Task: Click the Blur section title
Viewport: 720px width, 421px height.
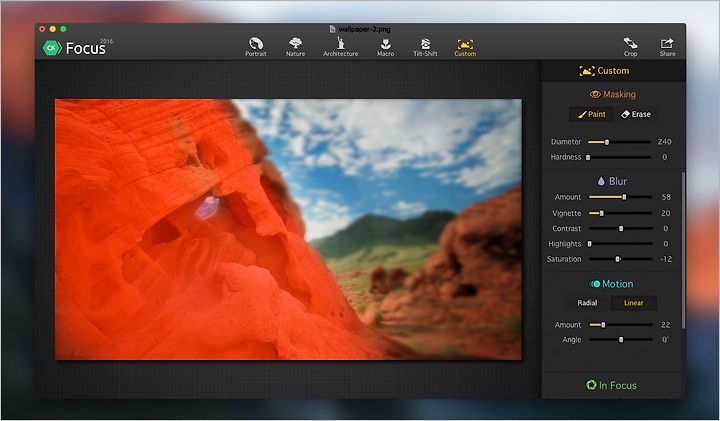Action: pyautogui.click(x=618, y=181)
